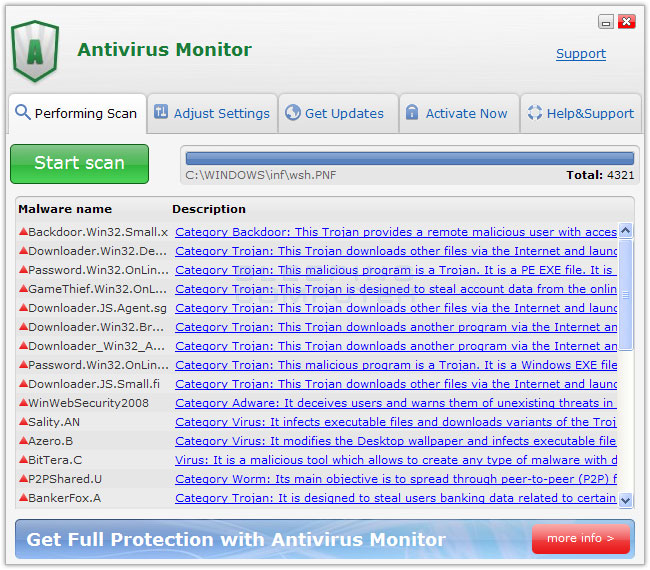The image size is (650, 570).
Task: Click the Activate Now padlock icon
Action: (x=412, y=112)
